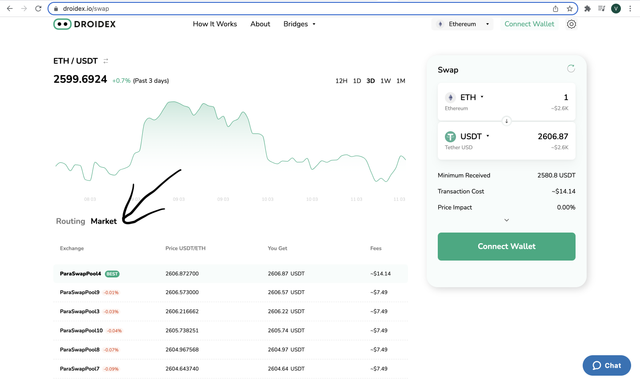Click the browser forward arrow

(24, 9)
